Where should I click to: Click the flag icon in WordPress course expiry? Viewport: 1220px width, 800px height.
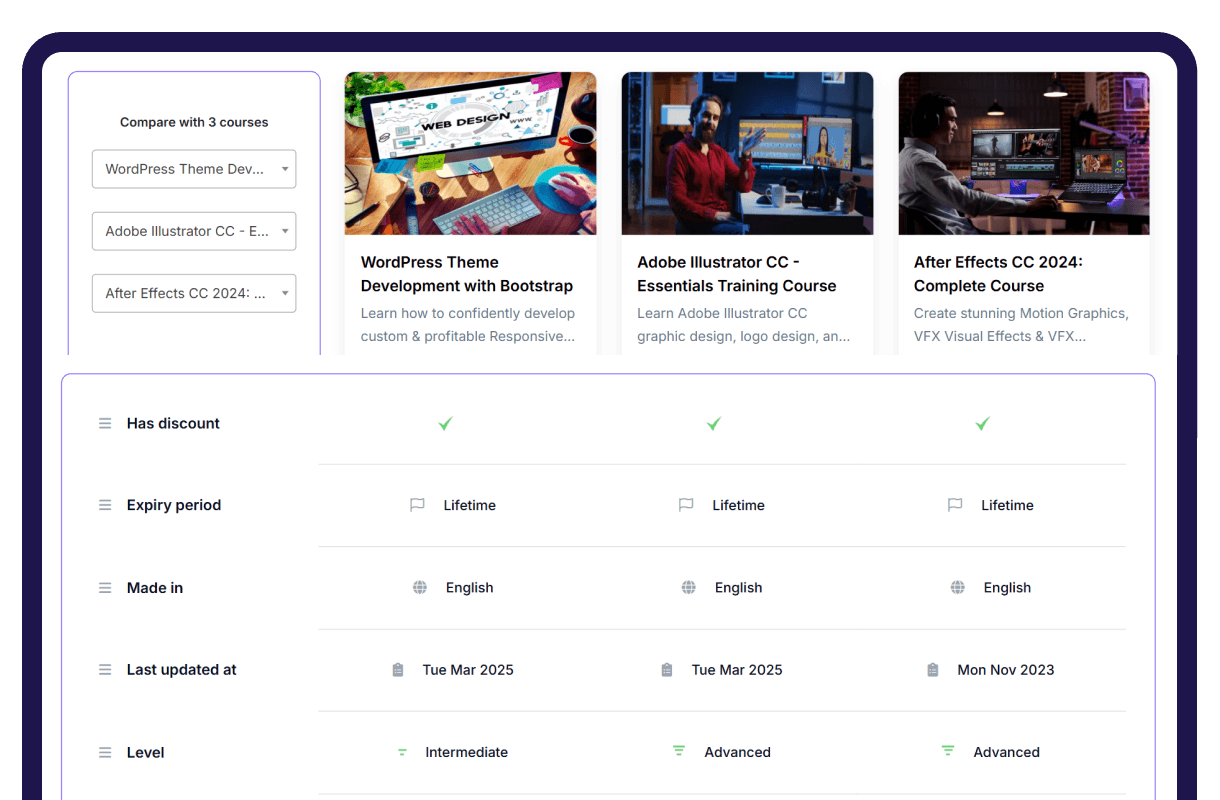[x=417, y=506]
